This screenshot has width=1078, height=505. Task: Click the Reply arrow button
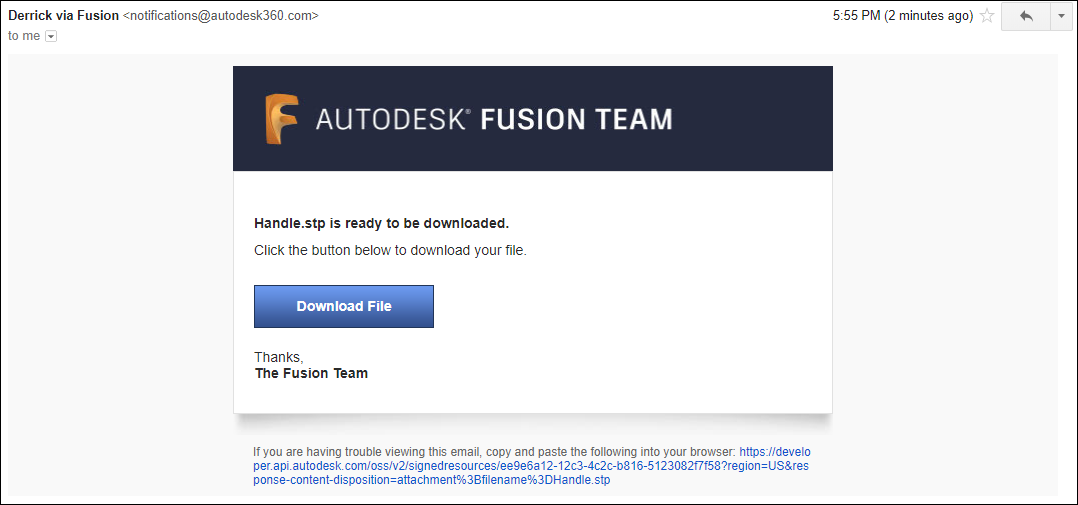pos(1025,16)
